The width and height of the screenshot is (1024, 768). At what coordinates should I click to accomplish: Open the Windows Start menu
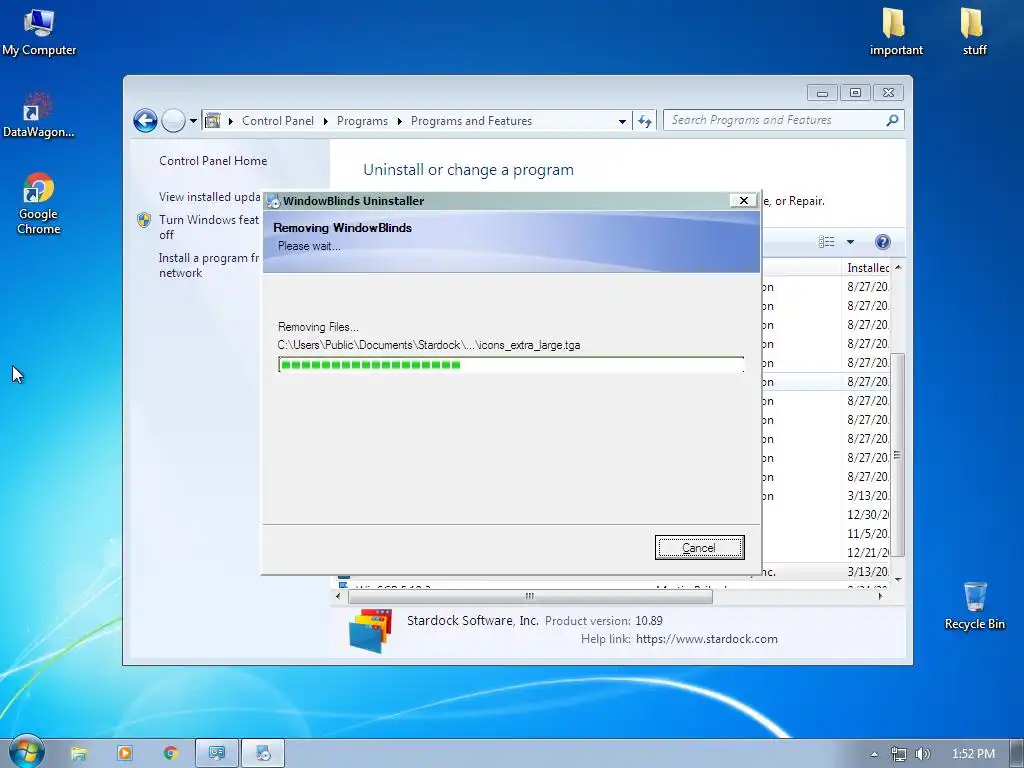click(26, 752)
